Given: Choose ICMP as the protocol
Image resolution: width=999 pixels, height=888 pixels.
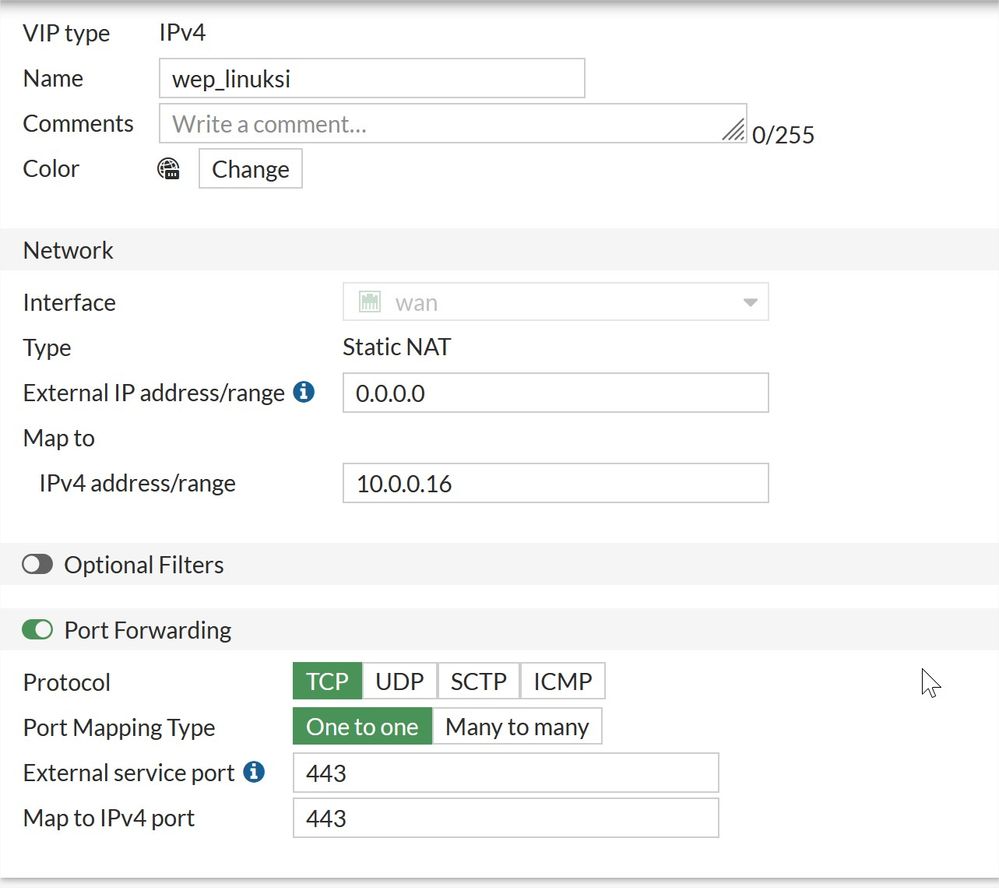Looking at the screenshot, I should [562, 681].
